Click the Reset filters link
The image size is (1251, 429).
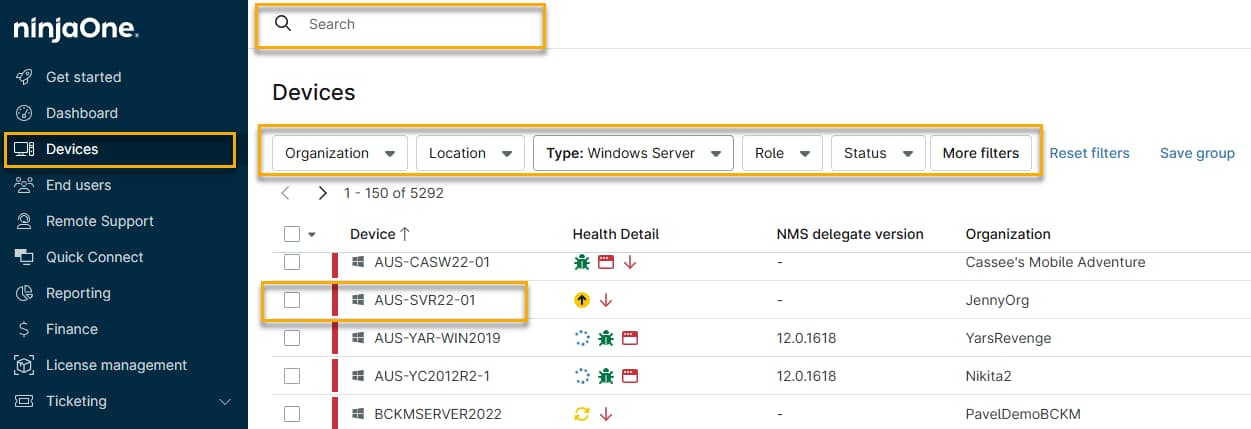click(x=1089, y=153)
